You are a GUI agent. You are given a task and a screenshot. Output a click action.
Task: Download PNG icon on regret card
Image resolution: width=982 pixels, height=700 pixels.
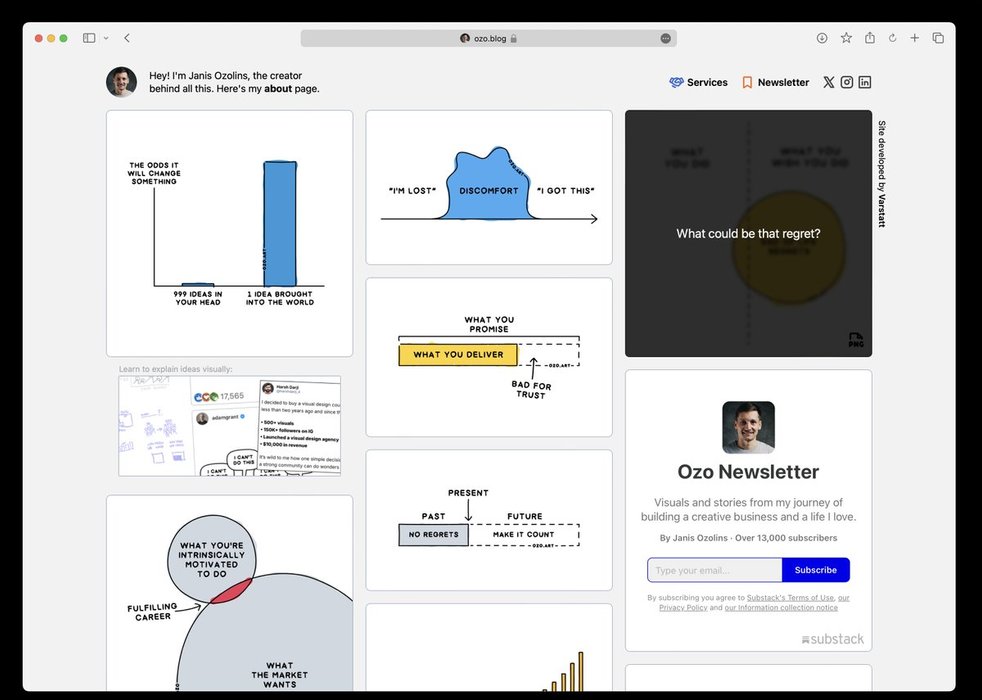tap(856, 340)
